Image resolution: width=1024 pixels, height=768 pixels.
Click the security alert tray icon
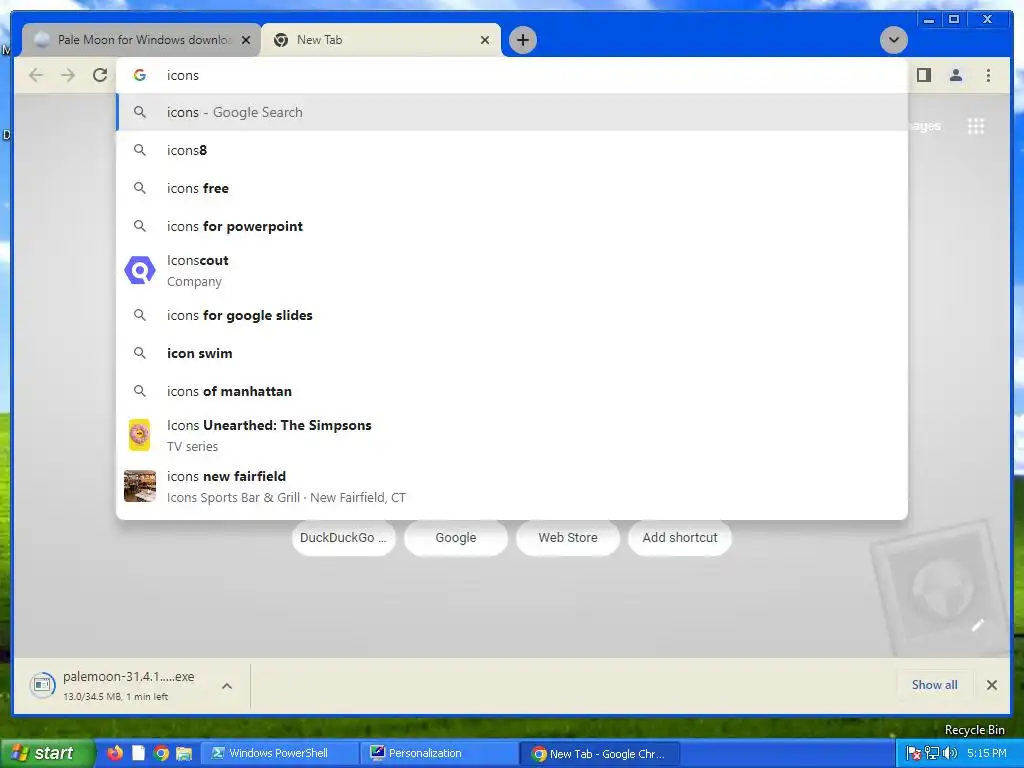pyautogui.click(x=914, y=754)
